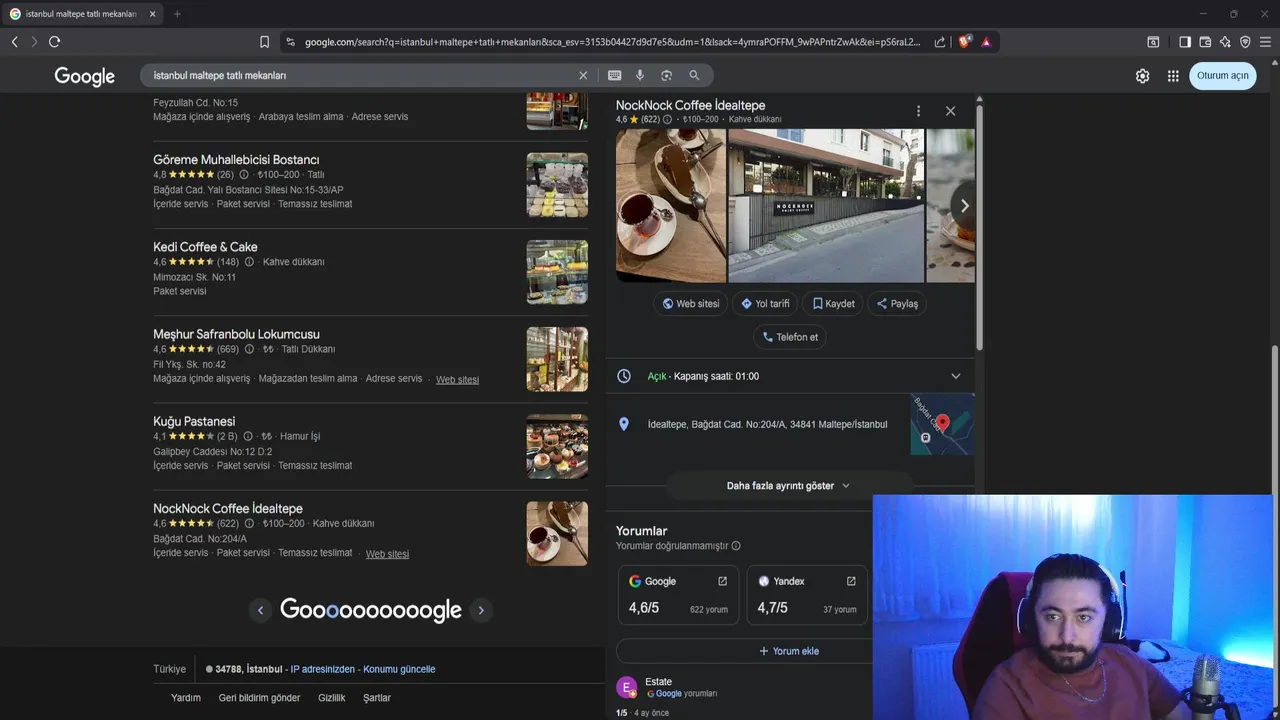Open the Brave Wallet icon
Image resolution: width=1280 pixels, height=720 pixels.
1205,42
